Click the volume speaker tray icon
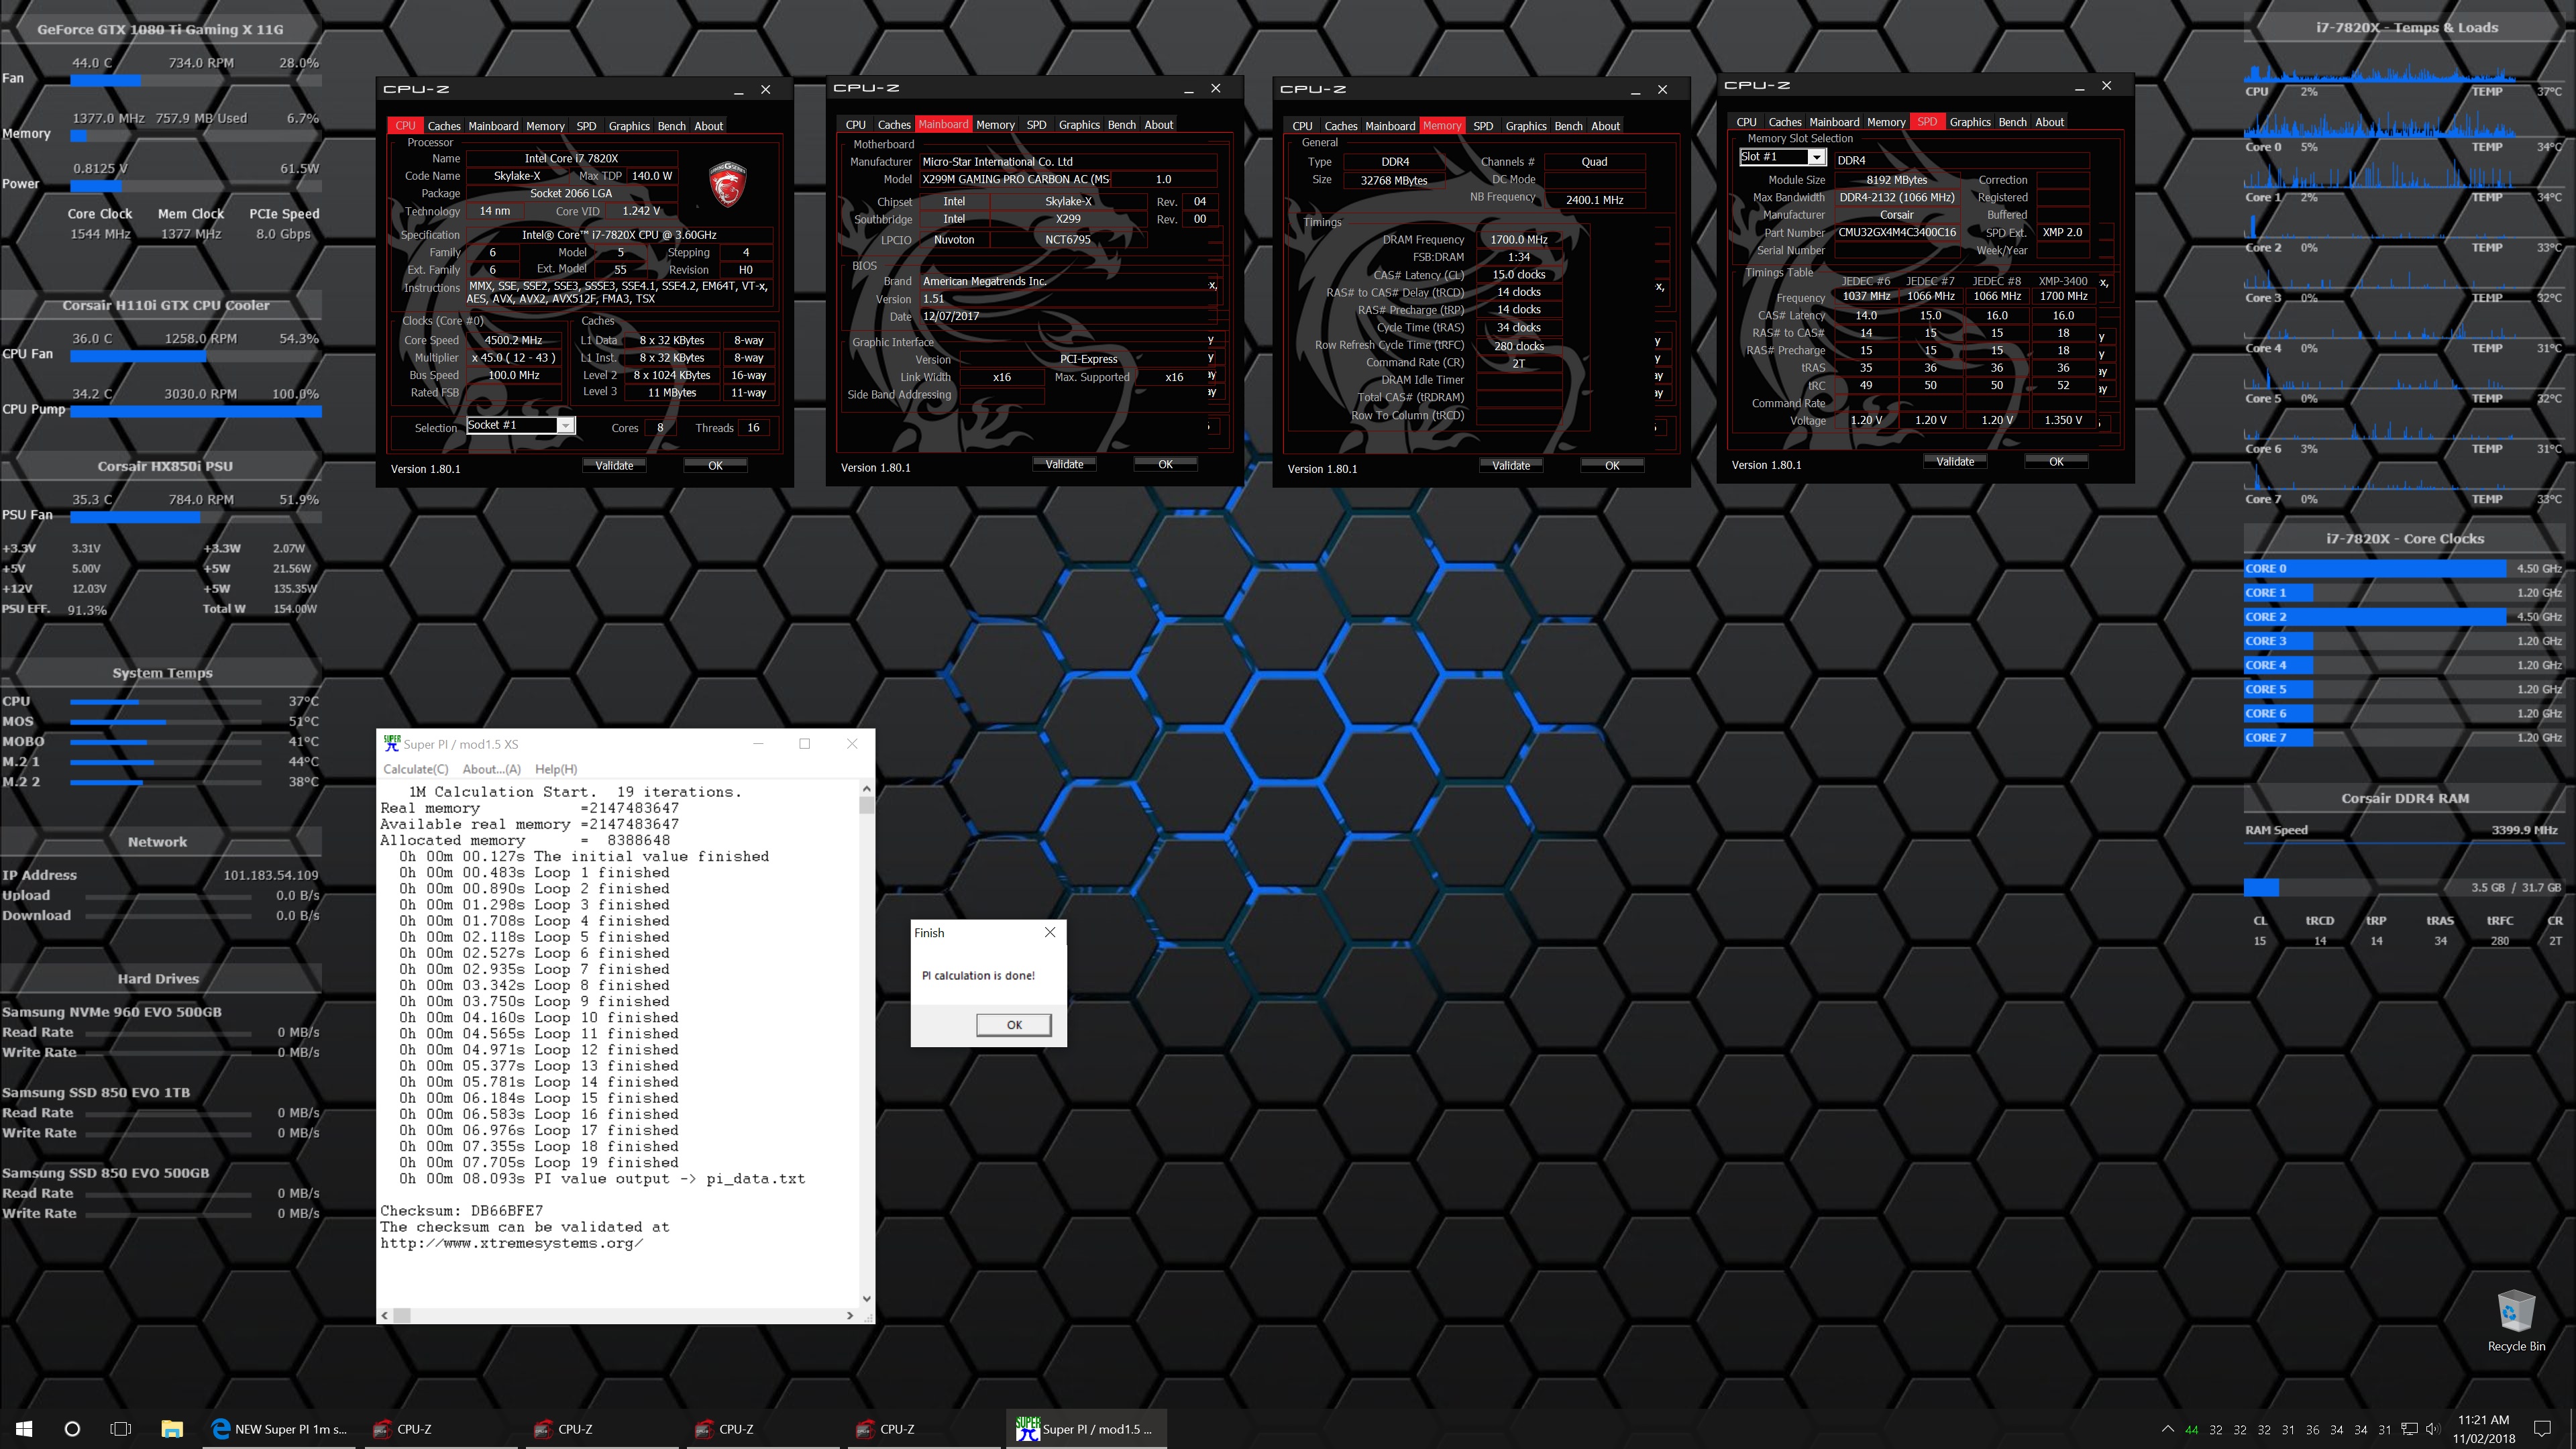Screen dimensions: 2576x1449 coord(2433,1429)
